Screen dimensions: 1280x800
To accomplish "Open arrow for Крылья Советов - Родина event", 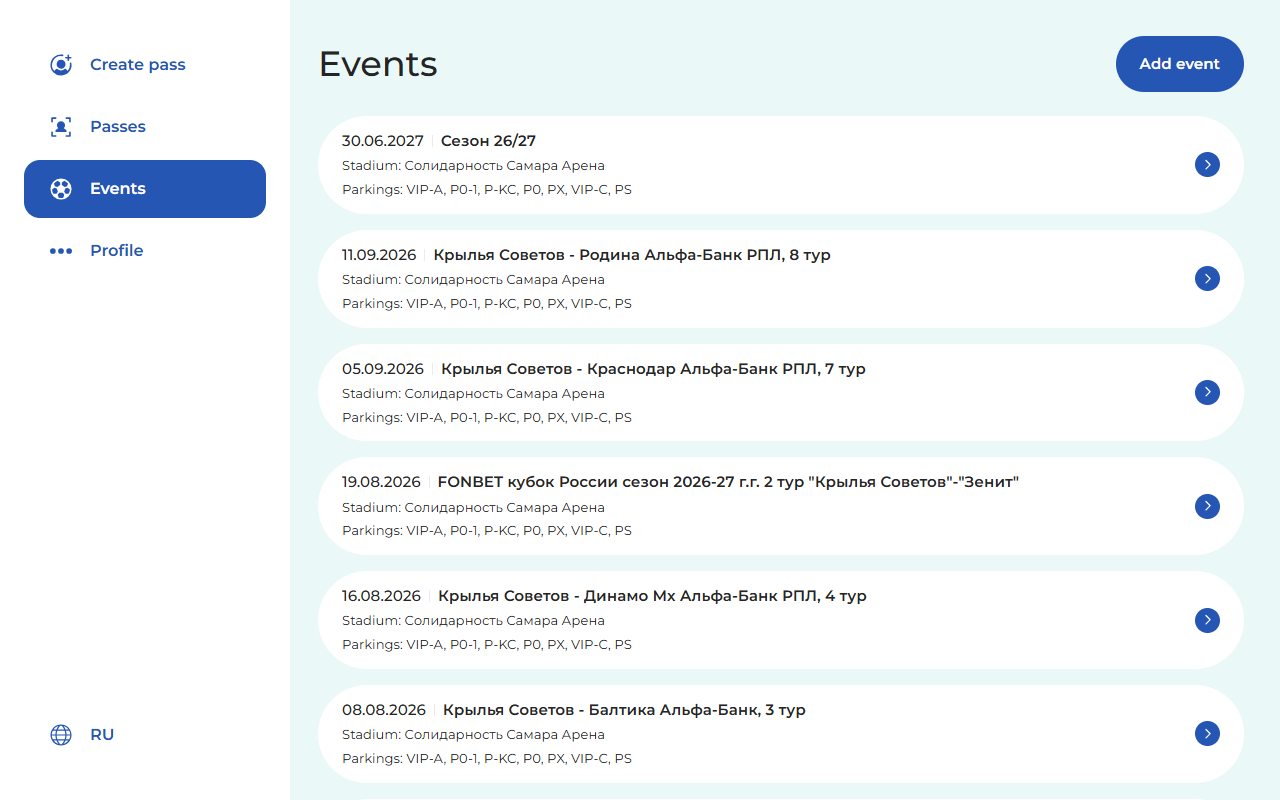I will [1207, 279].
